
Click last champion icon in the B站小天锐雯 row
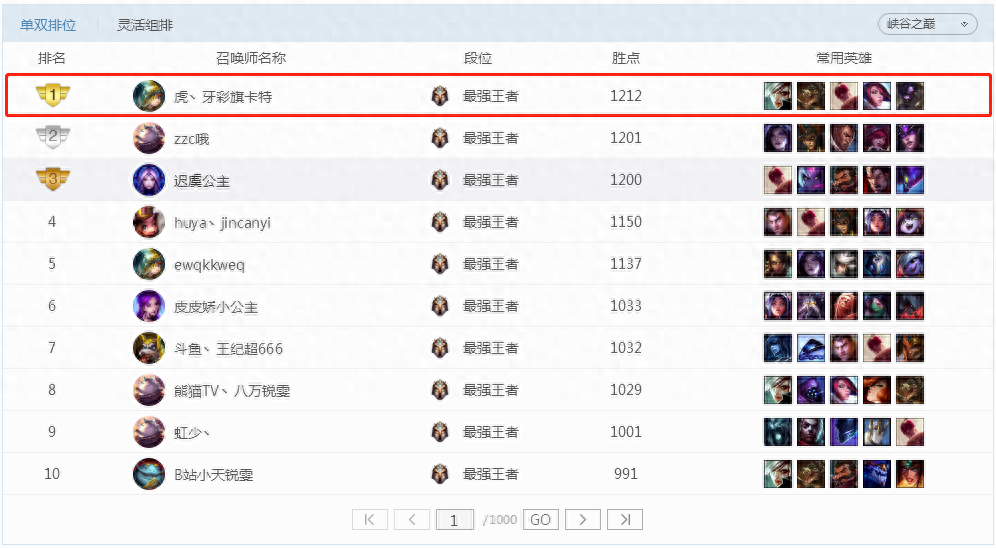click(910, 473)
